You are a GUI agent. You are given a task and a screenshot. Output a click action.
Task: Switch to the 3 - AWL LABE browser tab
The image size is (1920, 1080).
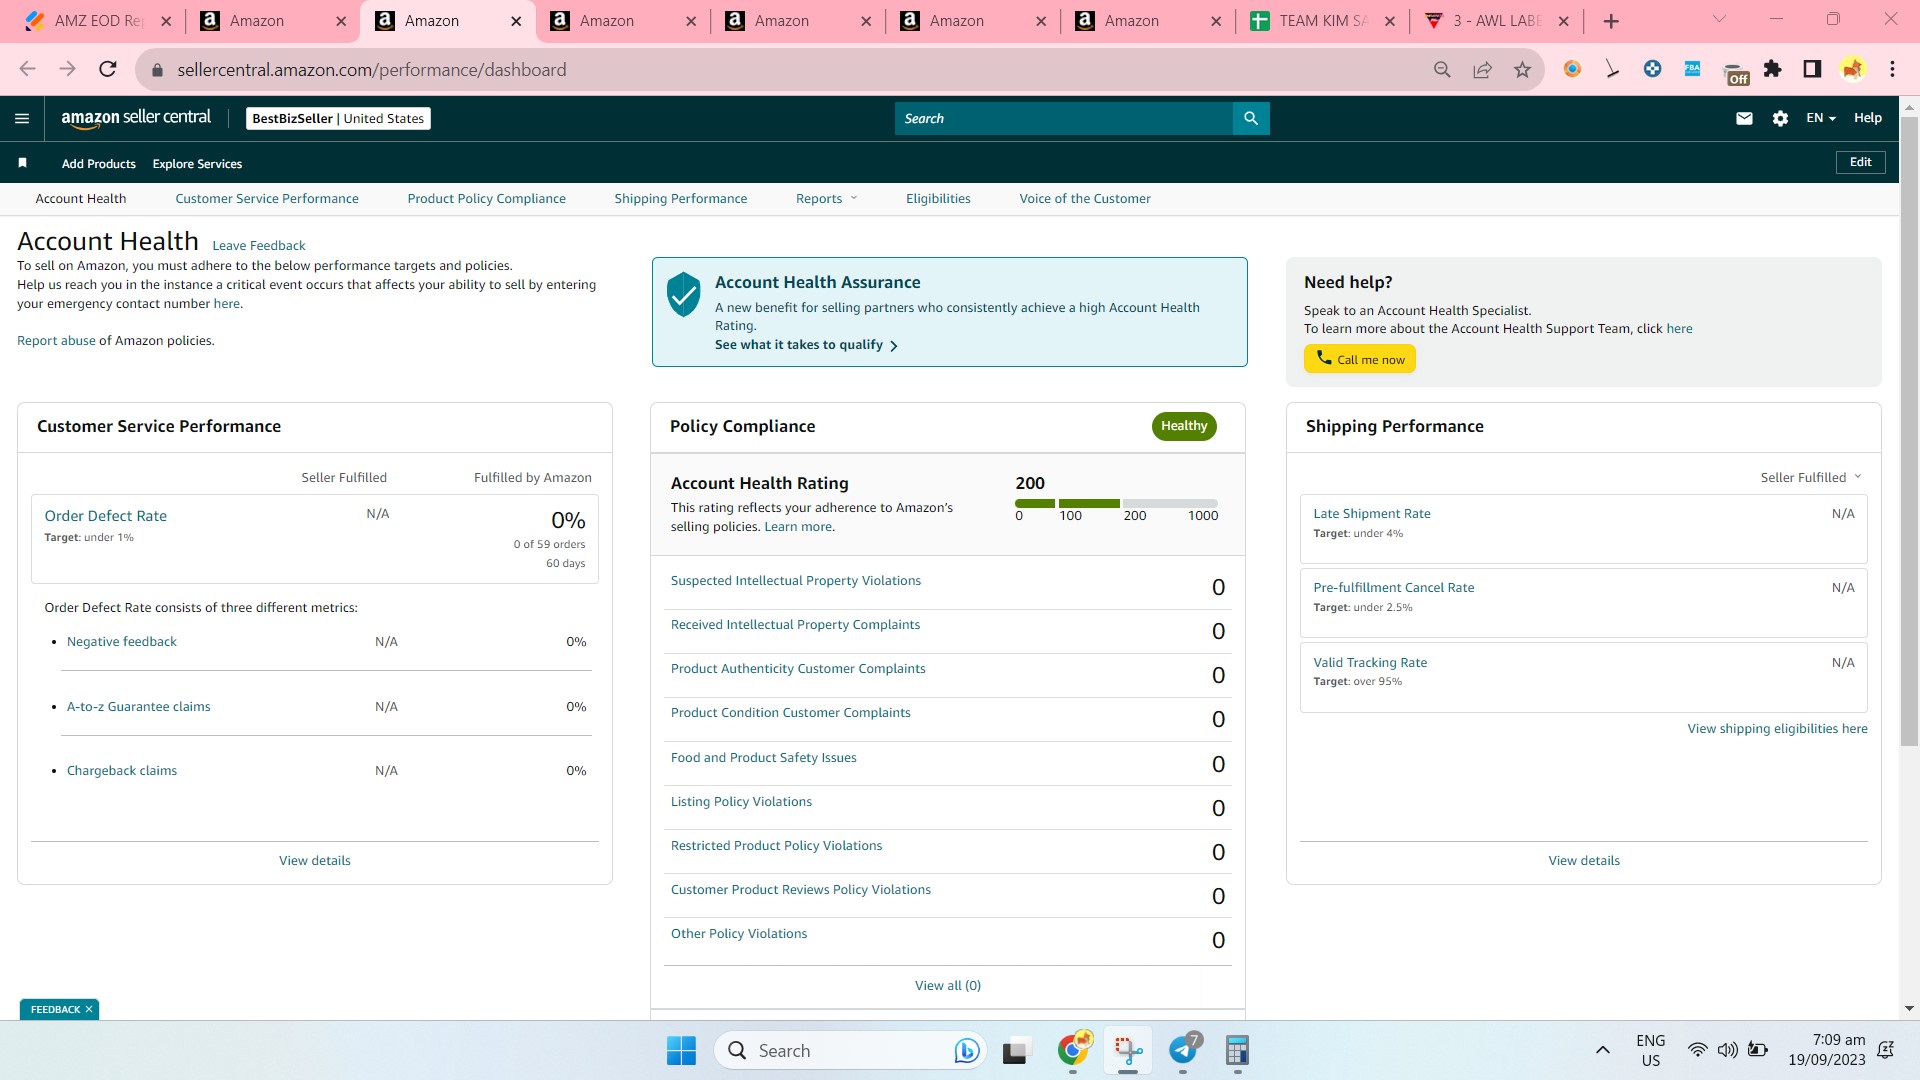coord(1497,21)
